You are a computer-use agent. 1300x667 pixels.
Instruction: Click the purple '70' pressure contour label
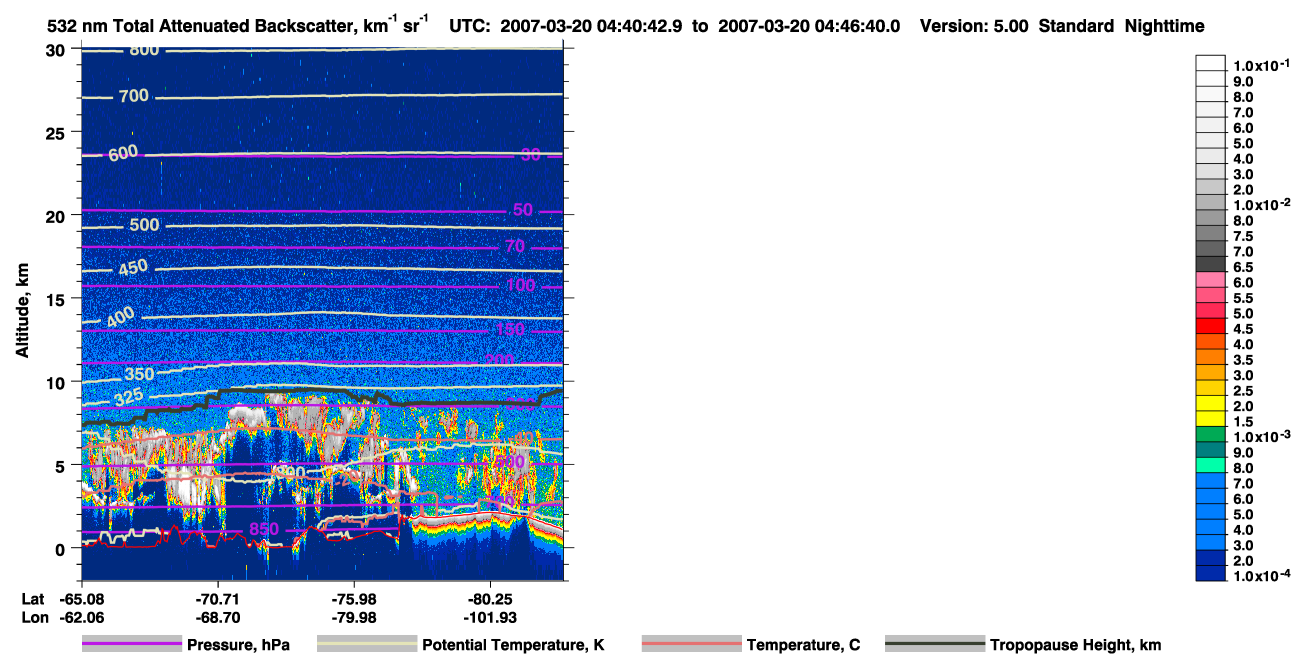pyautogui.click(x=515, y=246)
